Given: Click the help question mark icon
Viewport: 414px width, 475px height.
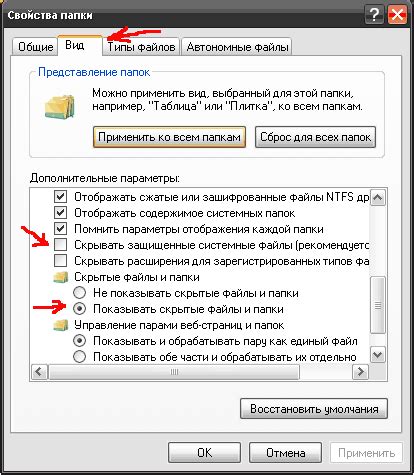Looking at the screenshot, I should [374, 15].
